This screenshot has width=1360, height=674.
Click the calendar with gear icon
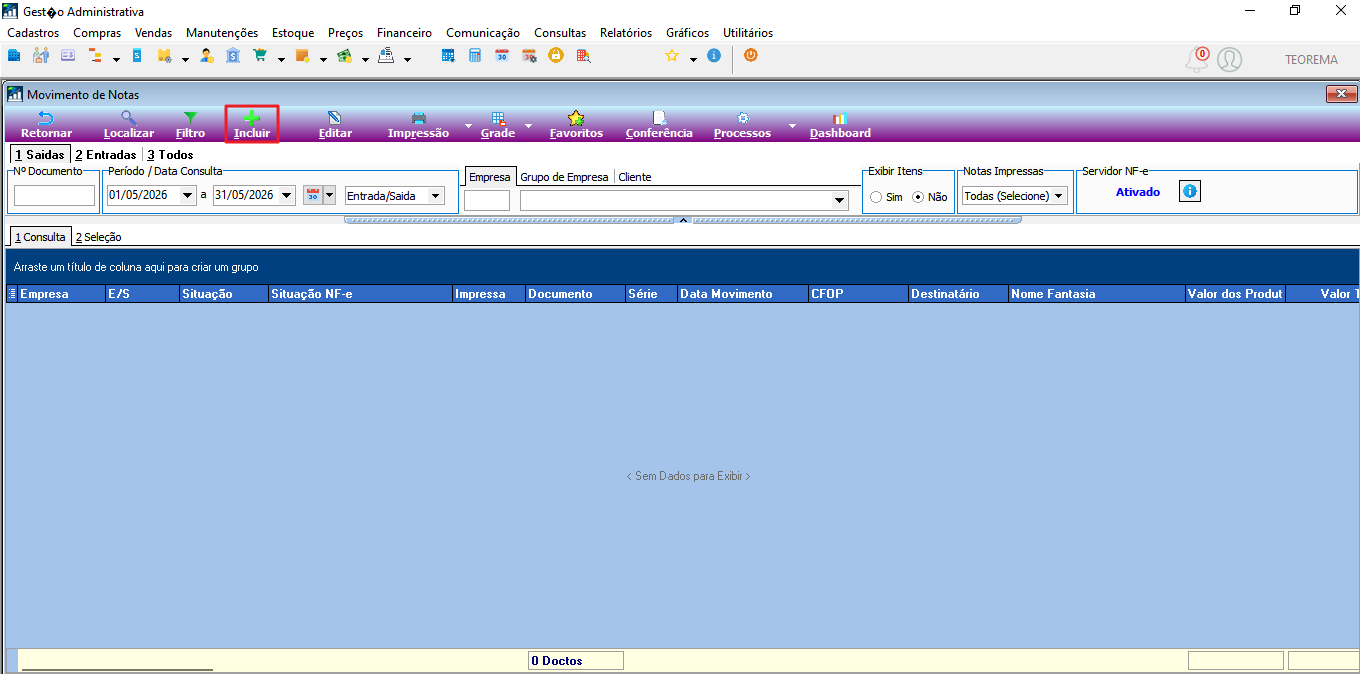coord(529,56)
